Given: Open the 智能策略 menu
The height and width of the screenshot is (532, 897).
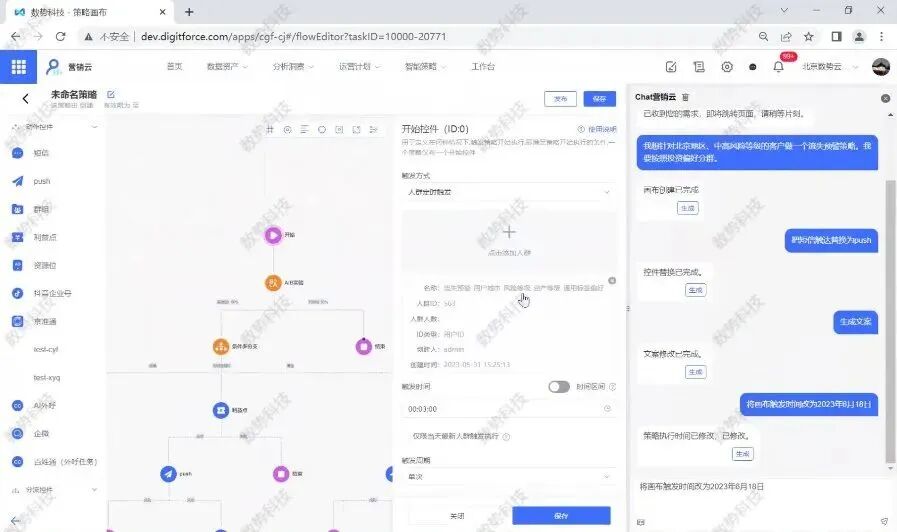Looking at the screenshot, I should (425, 67).
